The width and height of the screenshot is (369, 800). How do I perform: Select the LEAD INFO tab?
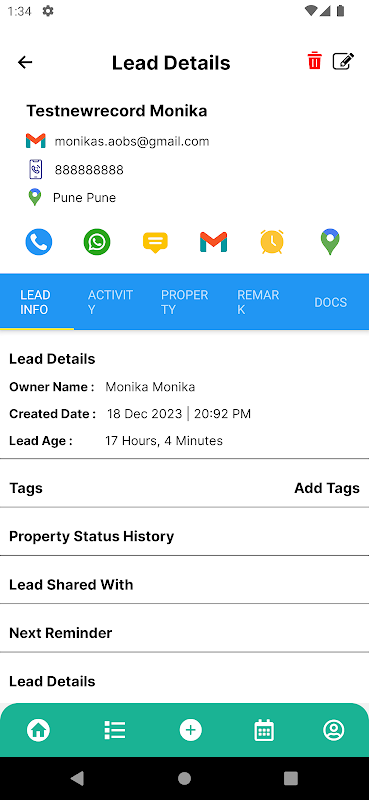pos(37,302)
